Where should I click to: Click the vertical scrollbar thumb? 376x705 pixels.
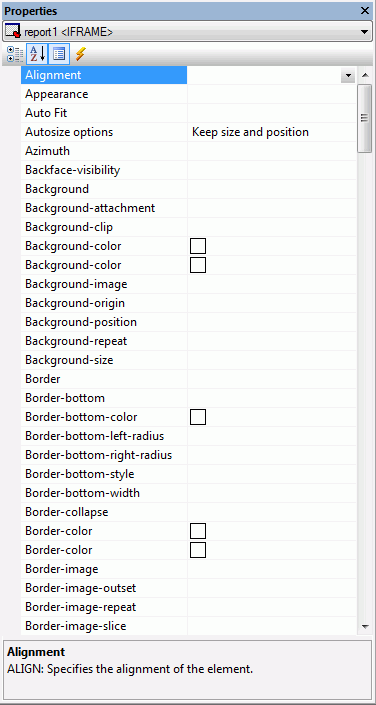(x=365, y=118)
